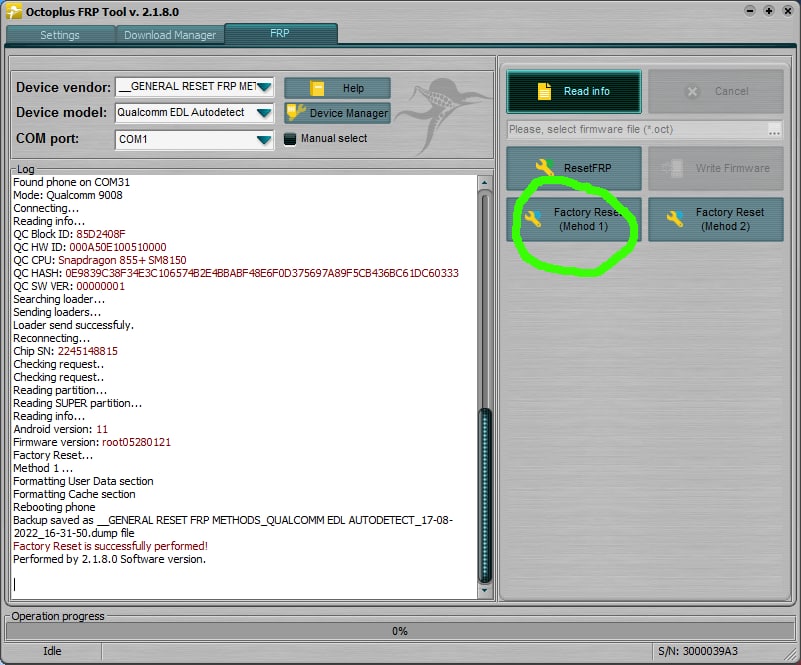Run Factory Reset (Mehod 1)
The width and height of the screenshot is (801, 665).
[574, 220]
